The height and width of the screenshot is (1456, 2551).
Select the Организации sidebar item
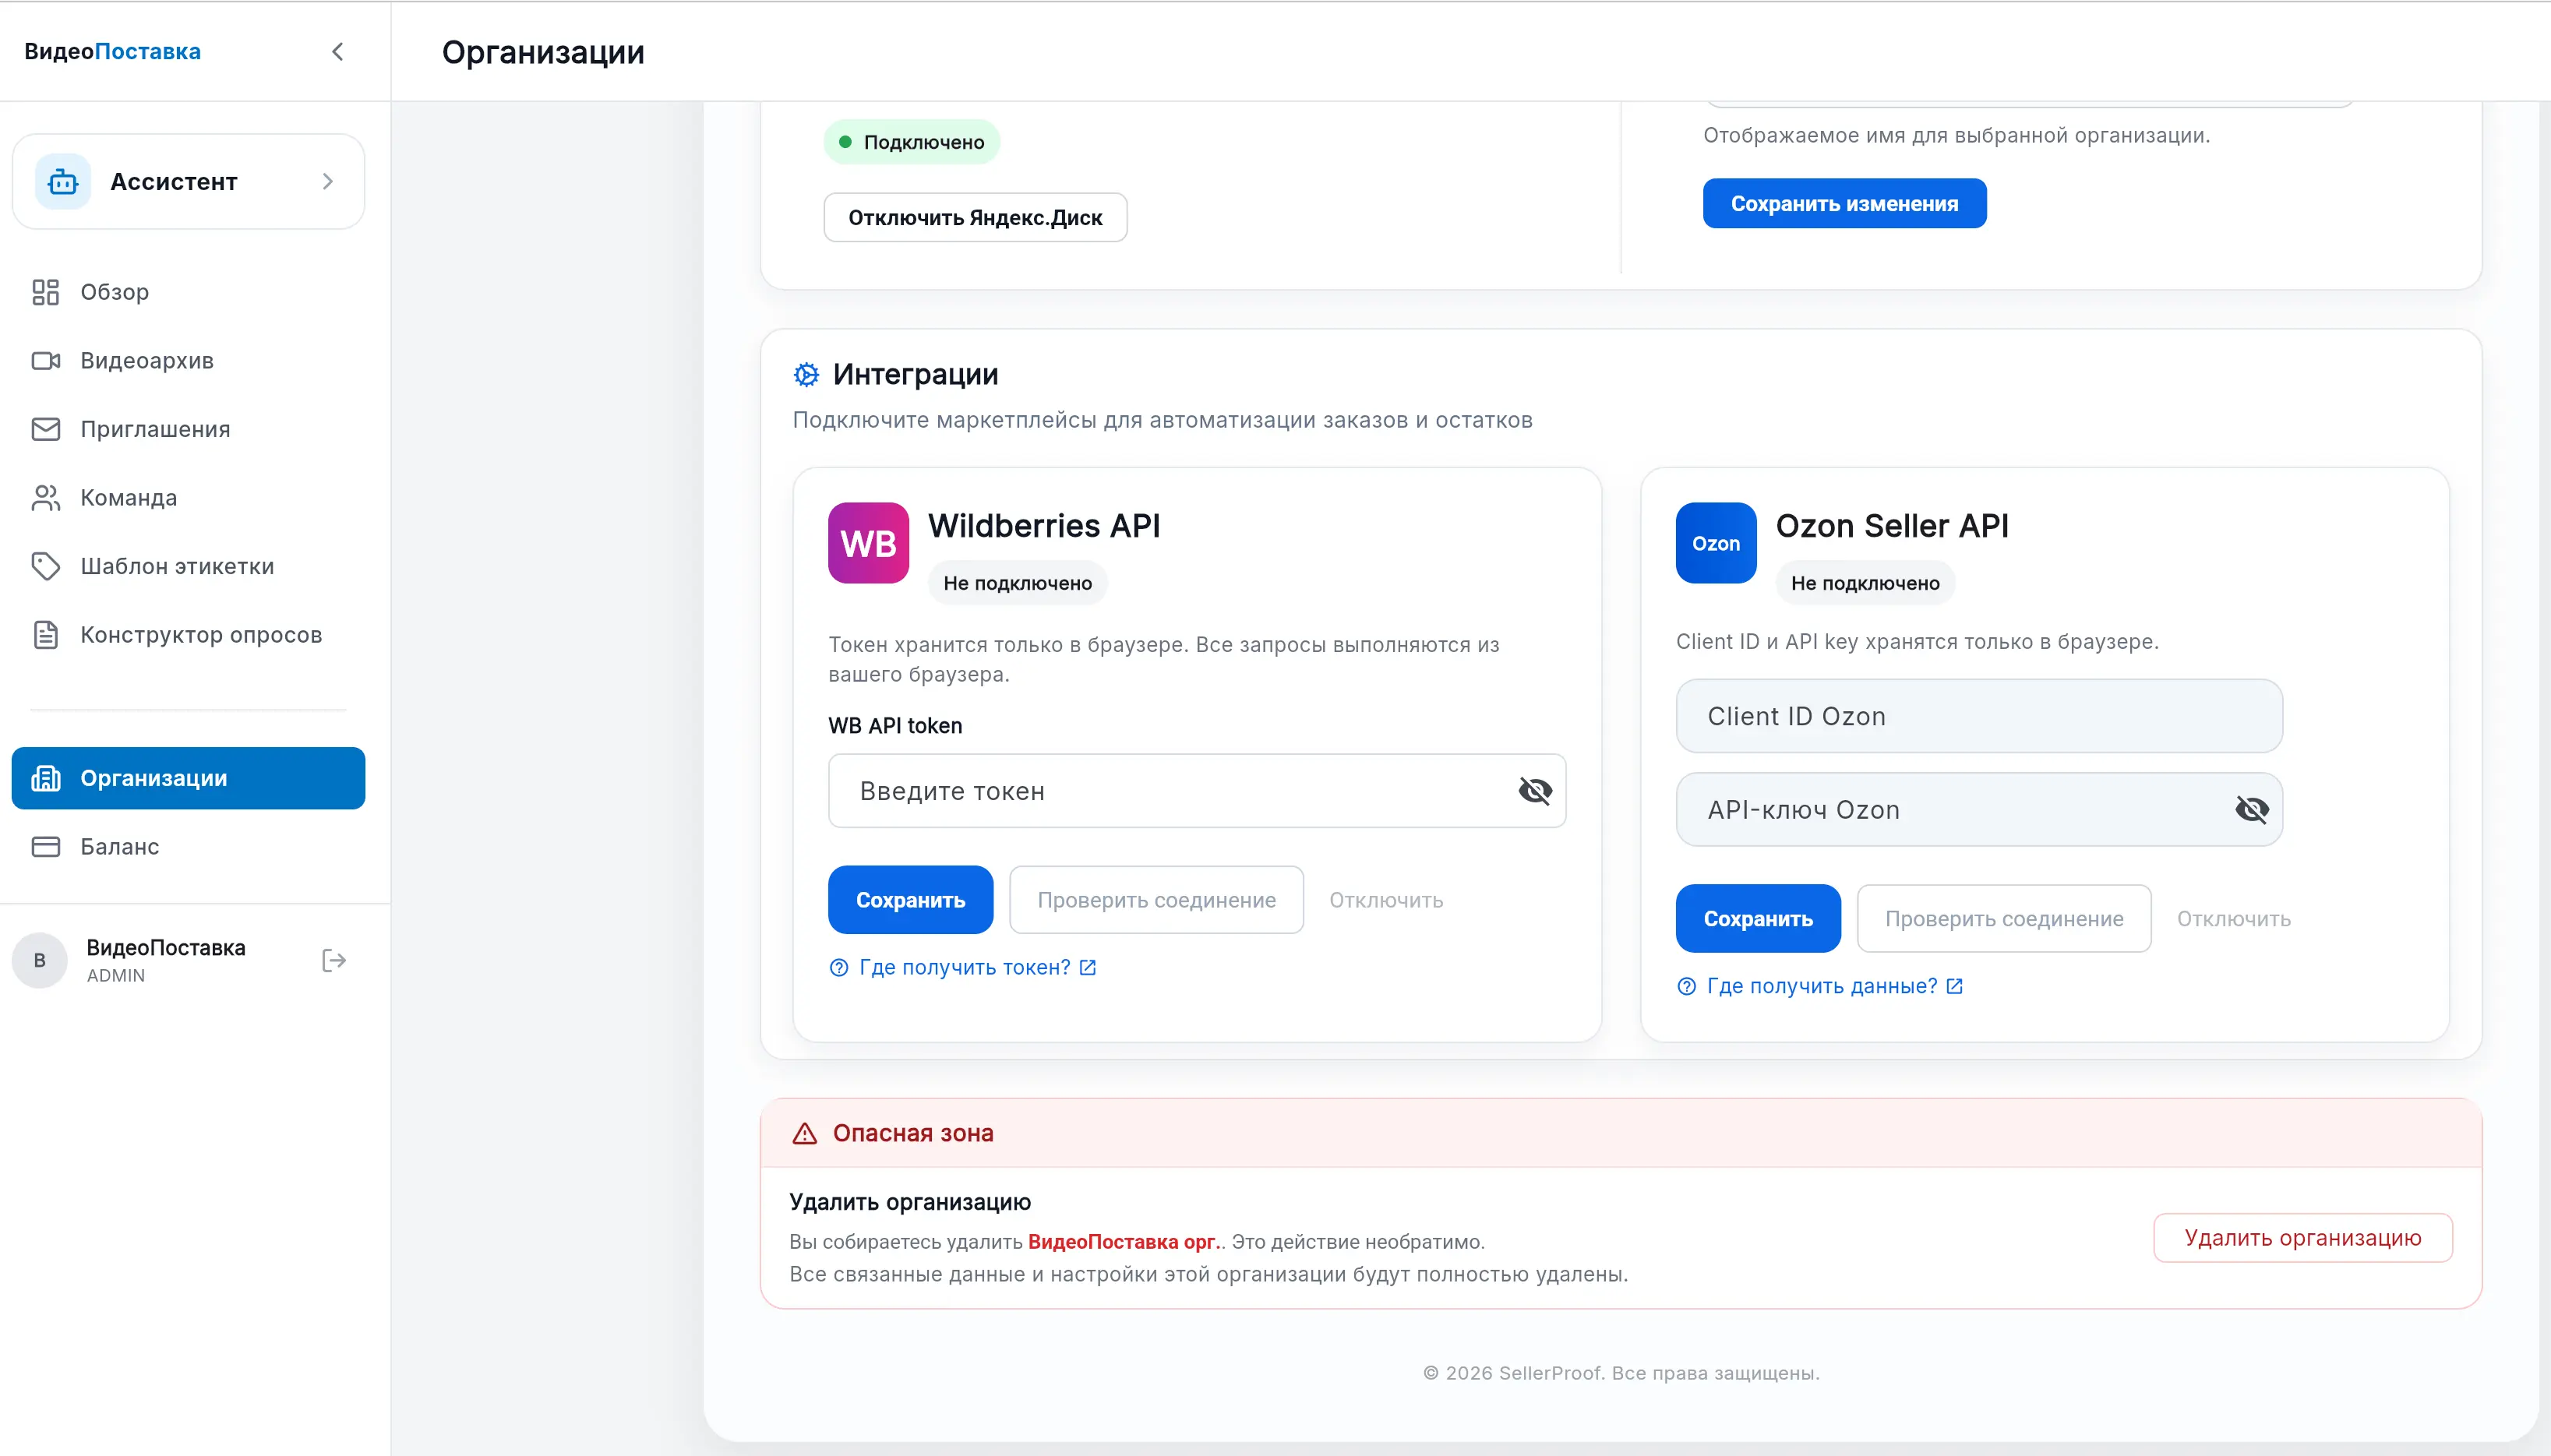tap(188, 778)
